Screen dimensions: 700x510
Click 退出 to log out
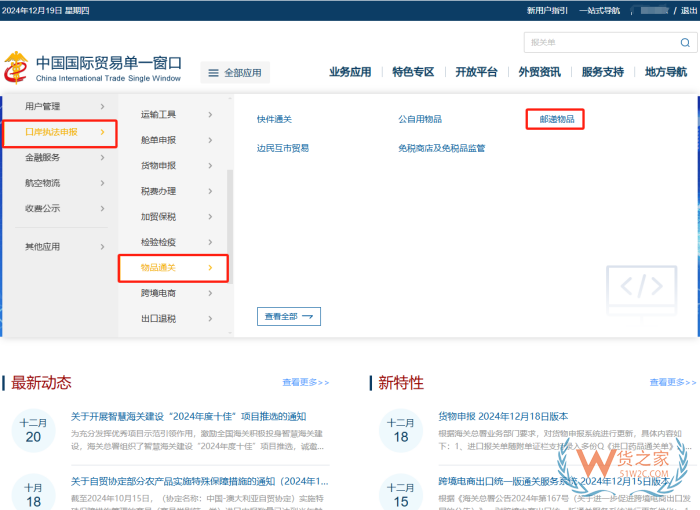pos(689,10)
